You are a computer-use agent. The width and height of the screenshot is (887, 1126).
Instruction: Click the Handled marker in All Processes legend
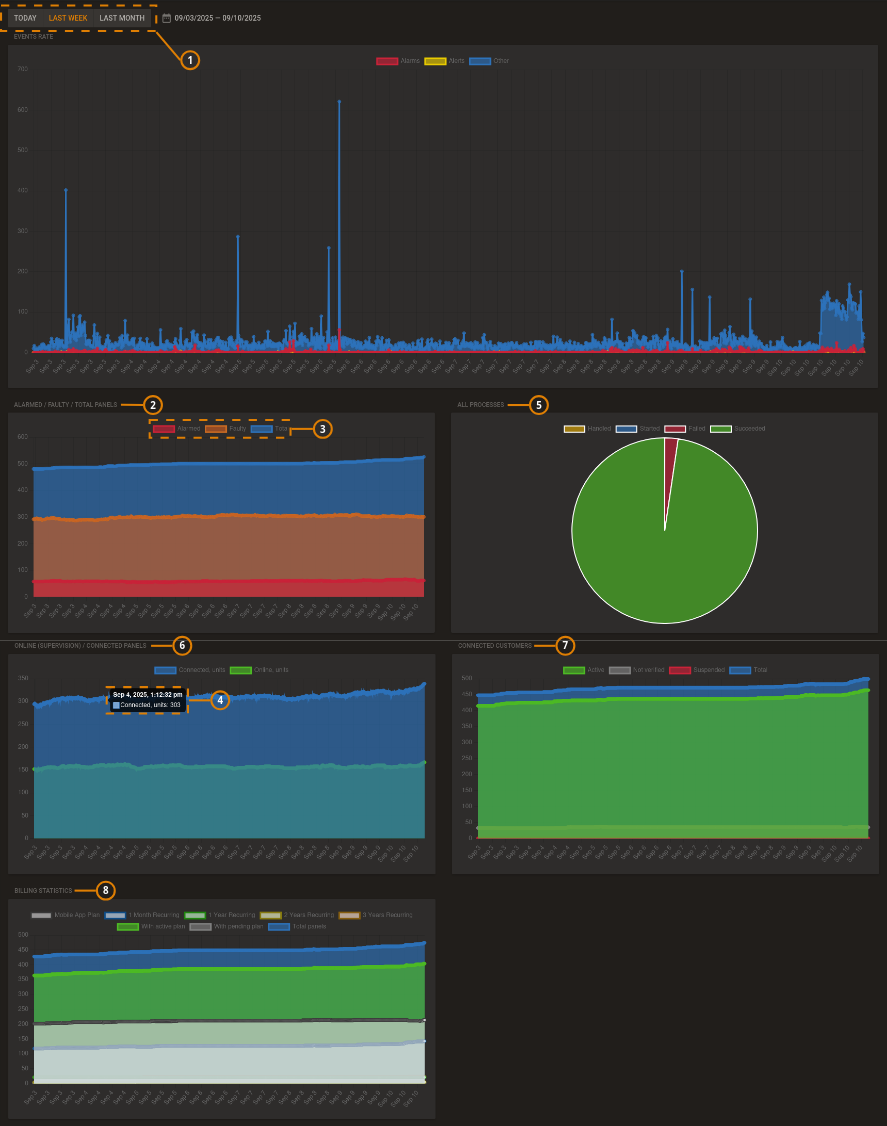click(574, 428)
